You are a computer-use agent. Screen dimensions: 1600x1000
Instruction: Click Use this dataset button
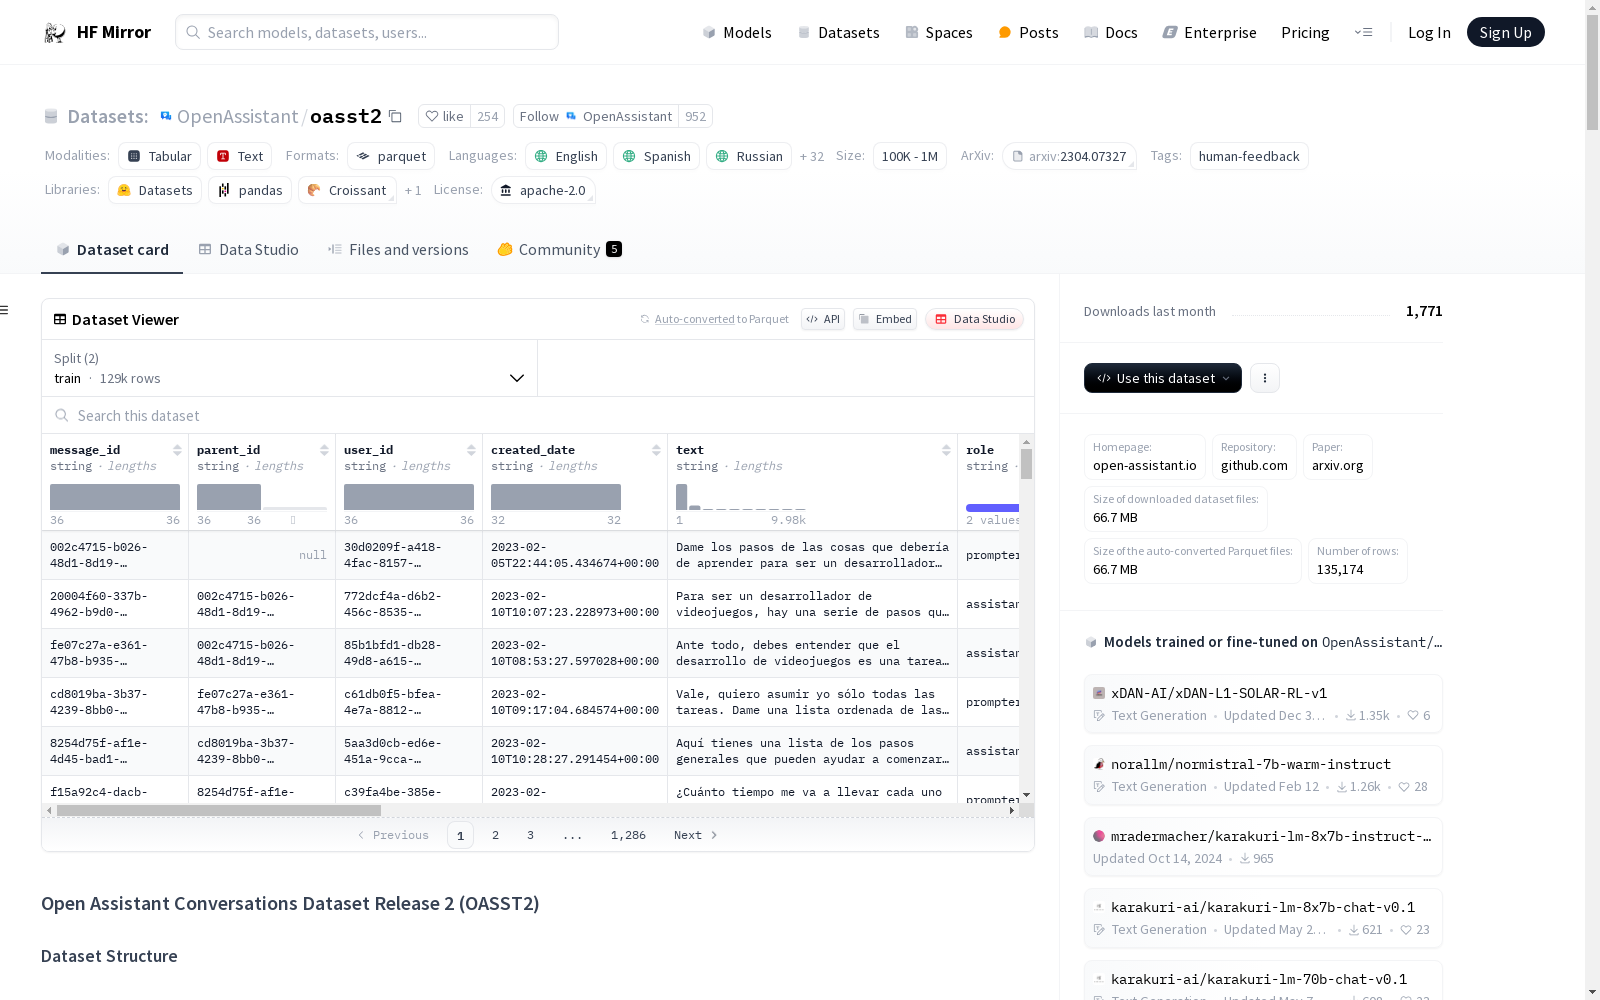tap(1162, 378)
